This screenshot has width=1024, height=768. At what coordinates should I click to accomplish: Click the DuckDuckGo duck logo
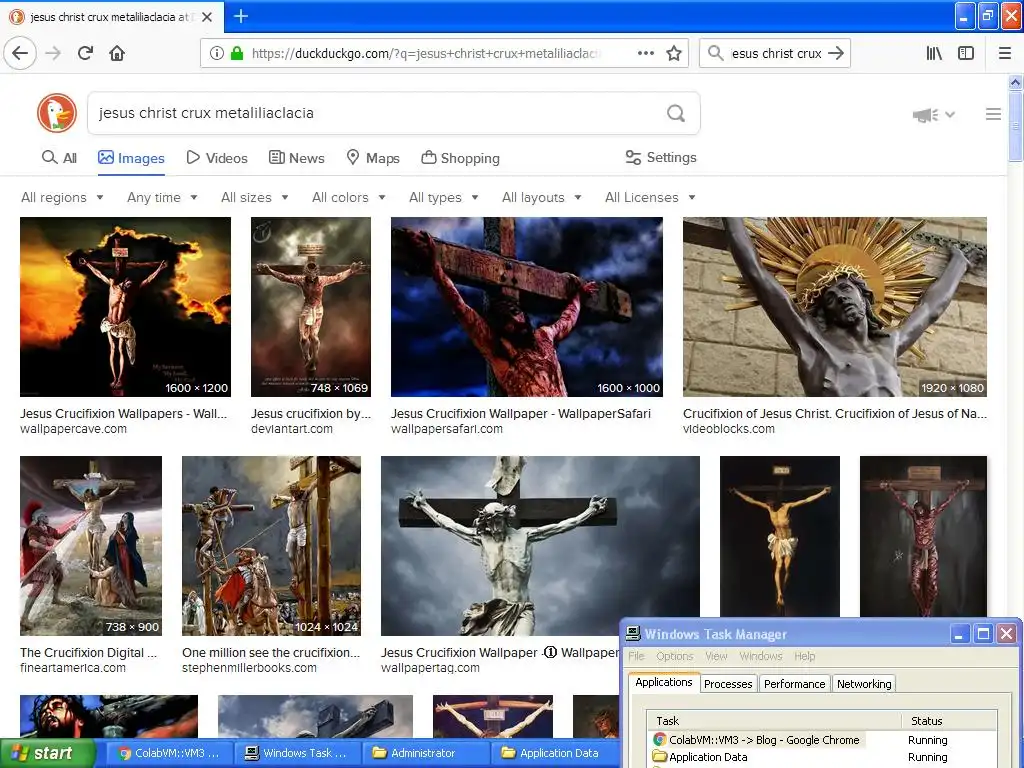(x=57, y=113)
